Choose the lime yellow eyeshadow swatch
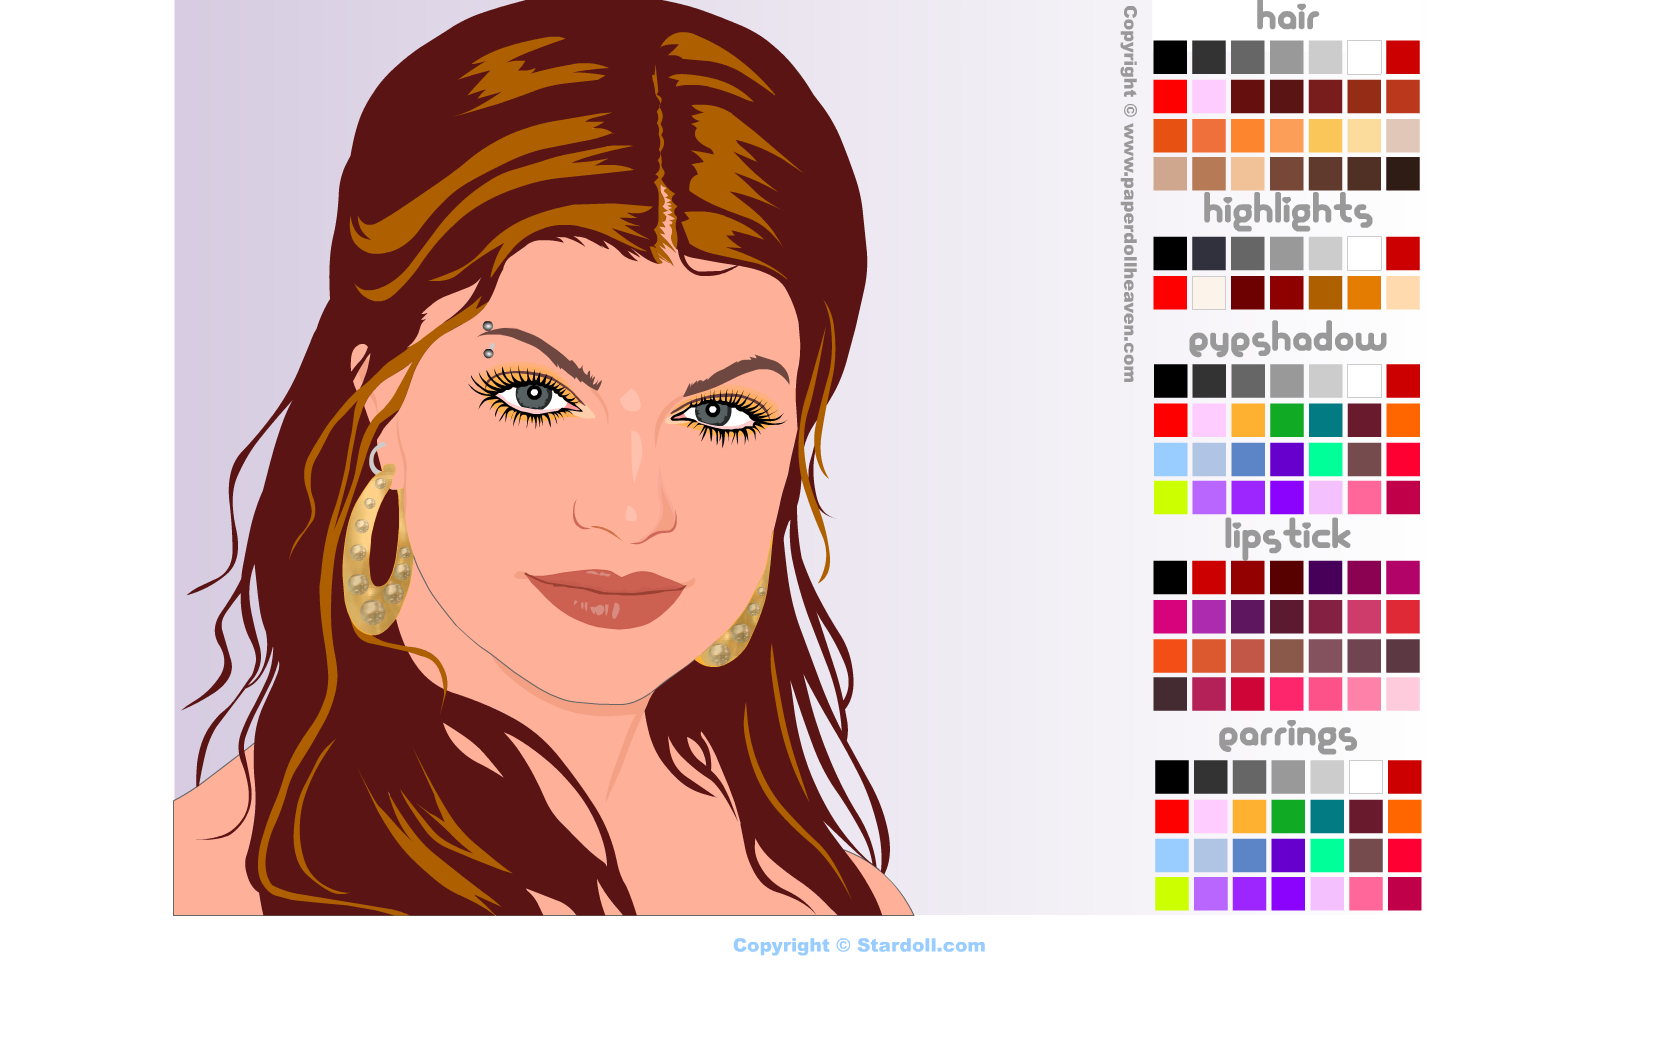The height and width of the screenshot is (1050, 1680). click(1170, 498)
